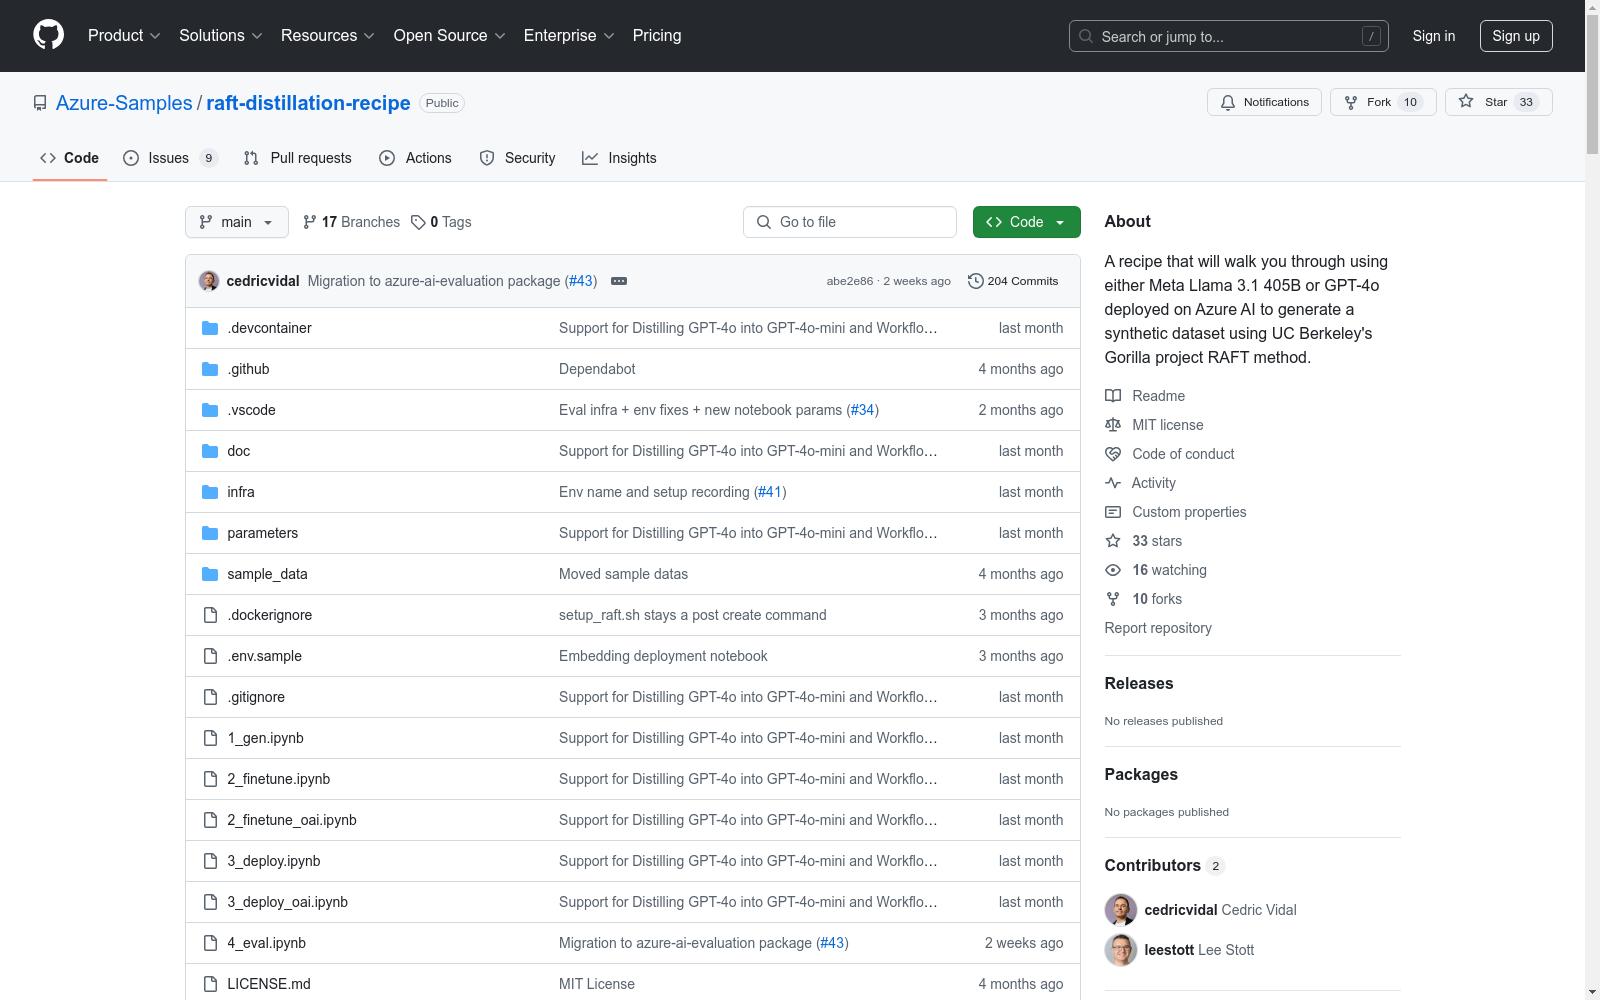Image resolution: width=1600 pixels, height=1000 pixels.
Task: Click the pulse icon next to Activity
Action: [x=1113, y=483]
